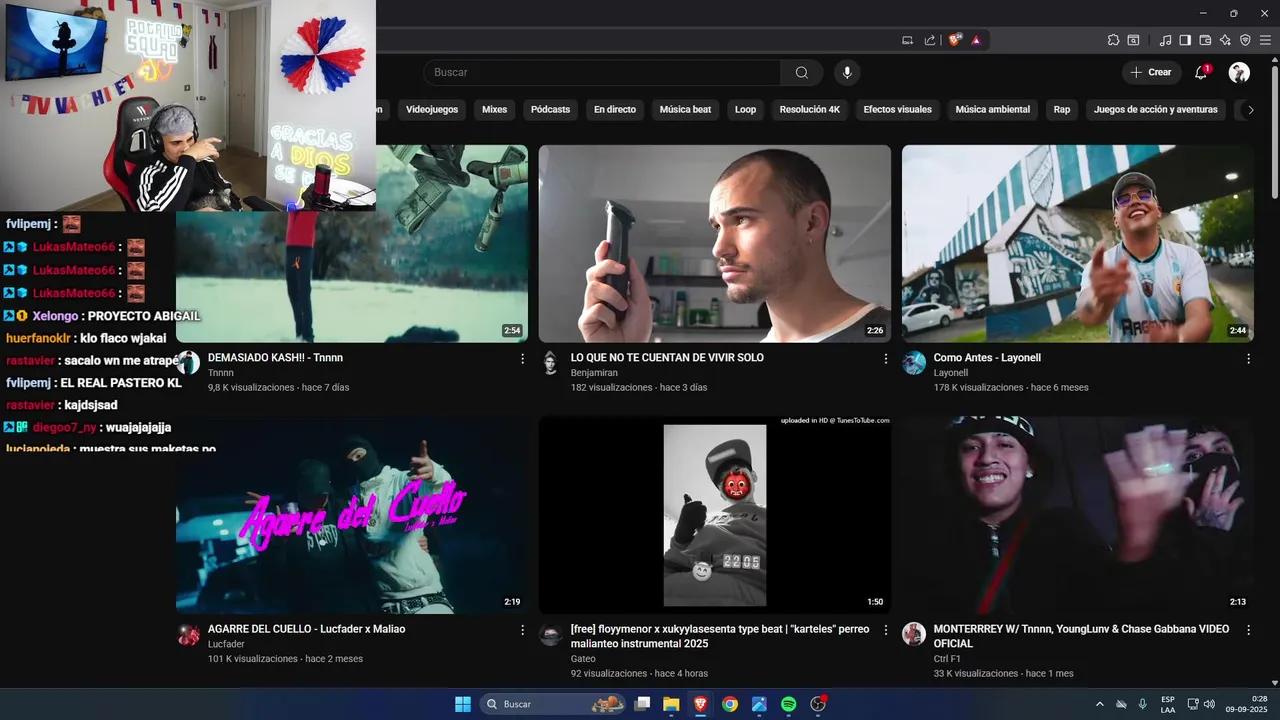Select the Loop filter chip
The height and width of the screenshot is (720, 1280).
(745, 110)
